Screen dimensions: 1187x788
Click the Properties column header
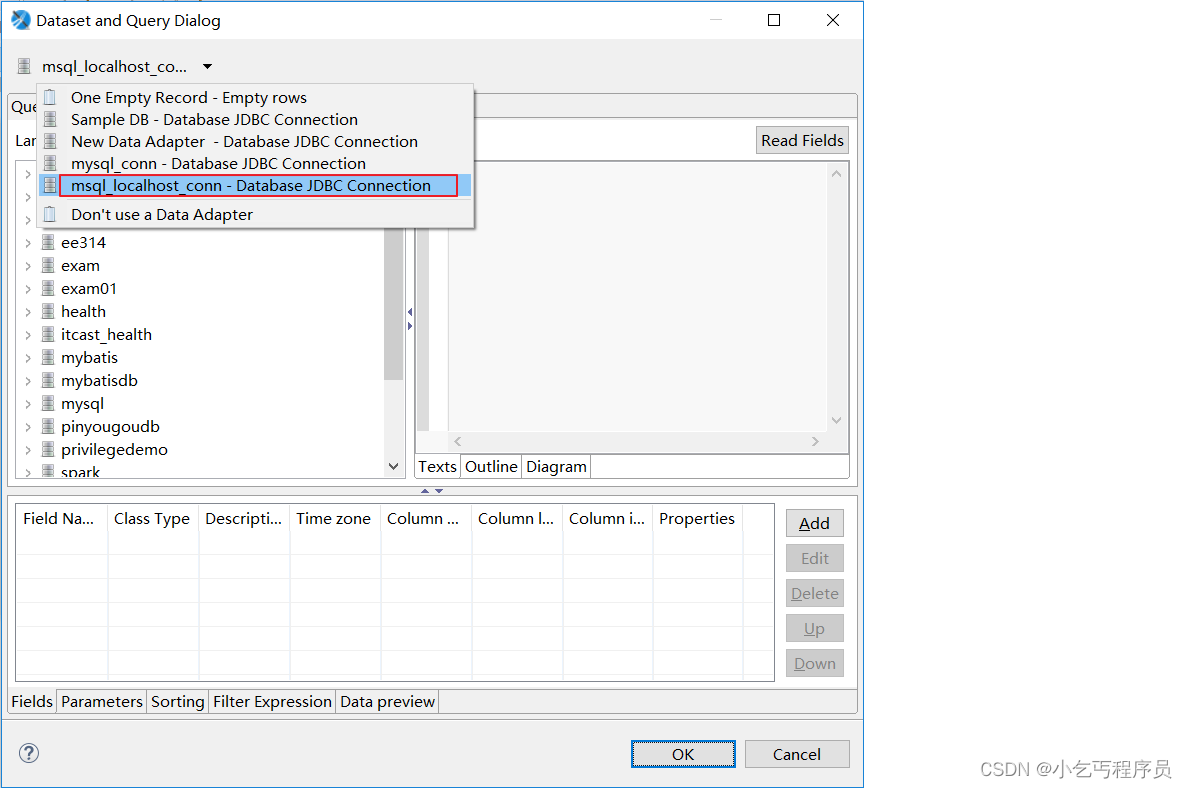pos(697,519)
